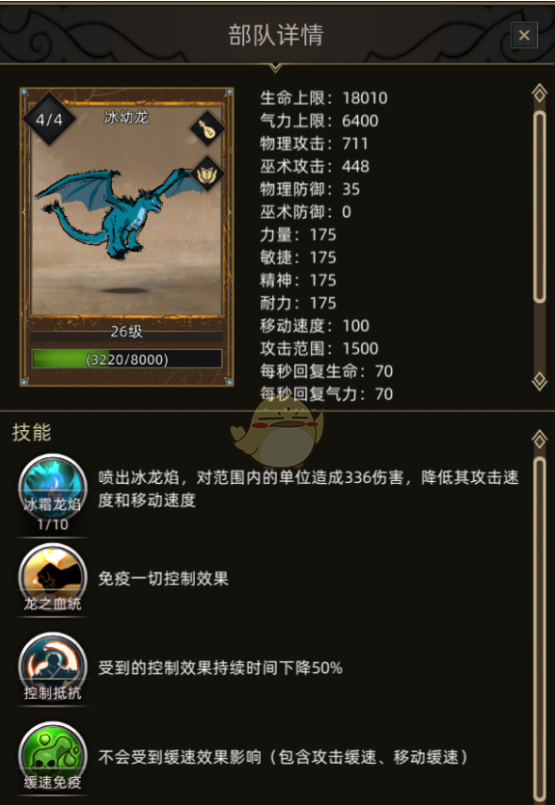Viewport: 555px width, 805px height.
Task: Click the 冰幼龙 dragon portrait
Action: pyautogui.click(x=127, y=209)
